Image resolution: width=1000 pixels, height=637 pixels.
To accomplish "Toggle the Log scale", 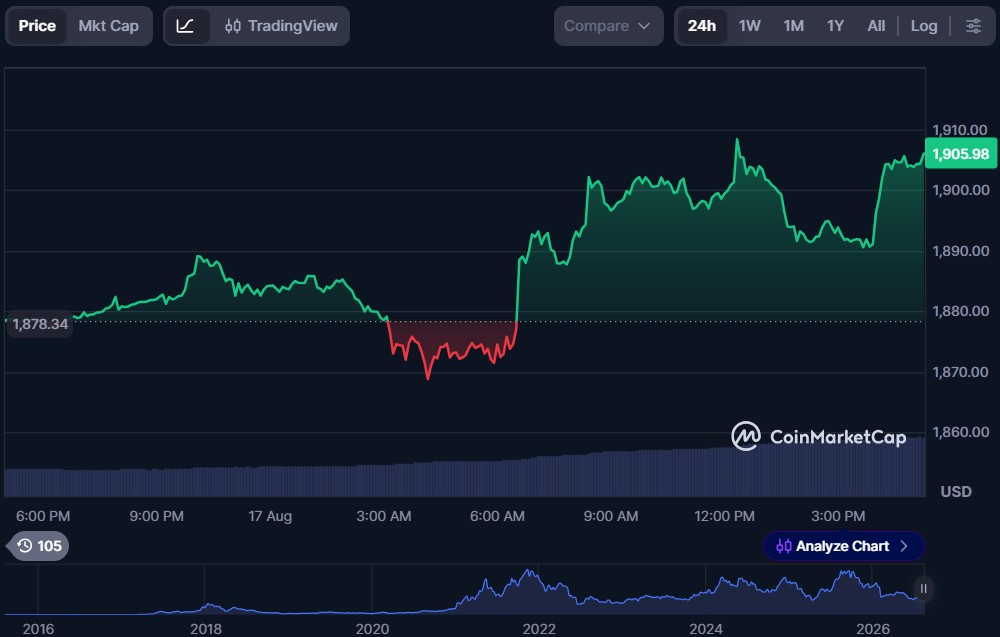I will (923, 26).
